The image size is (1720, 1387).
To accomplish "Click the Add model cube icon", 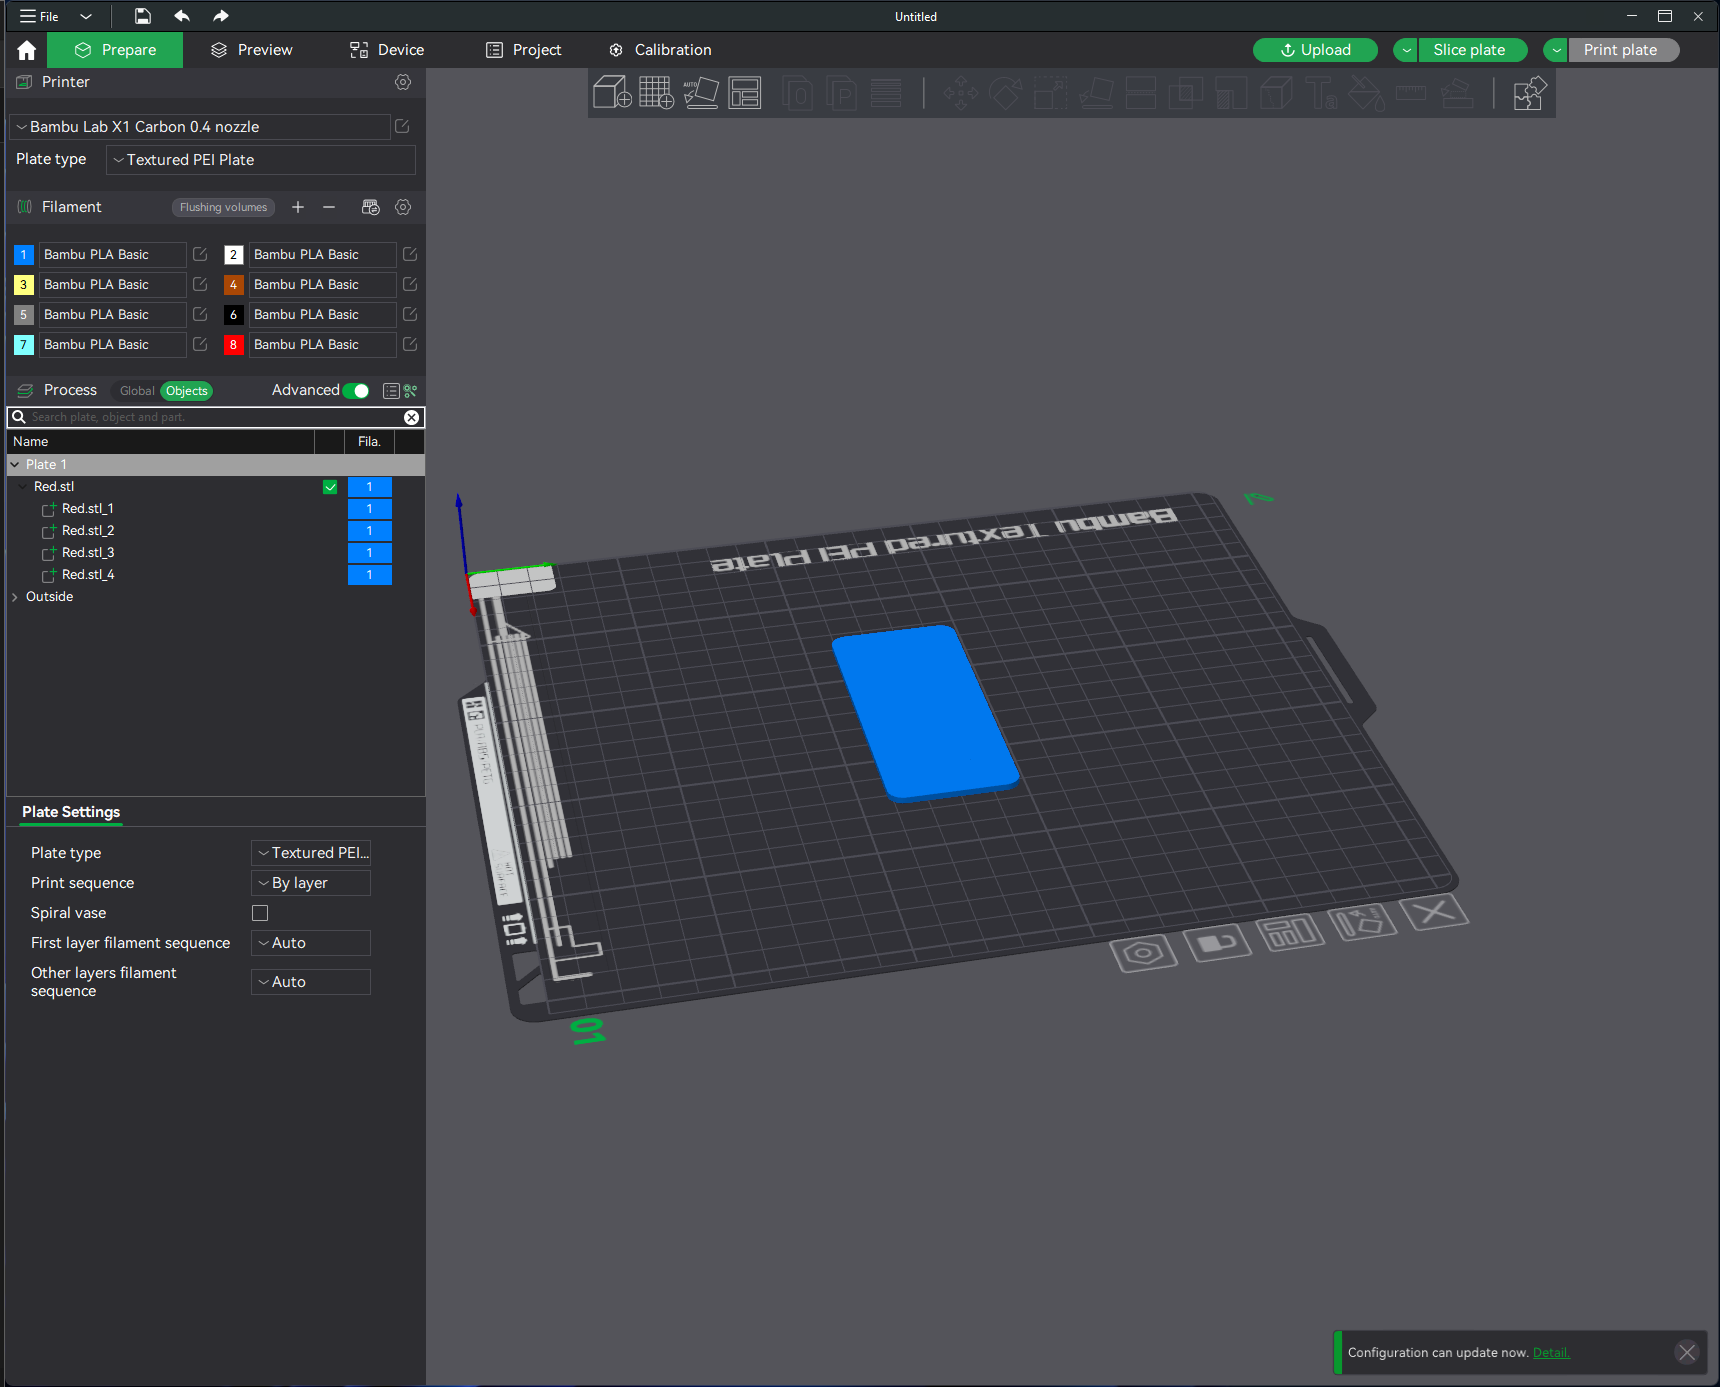I will coord(612,93).
